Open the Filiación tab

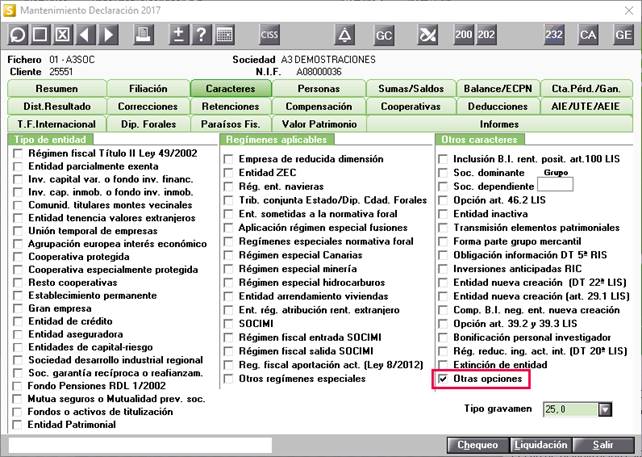(x=148, y=88)
